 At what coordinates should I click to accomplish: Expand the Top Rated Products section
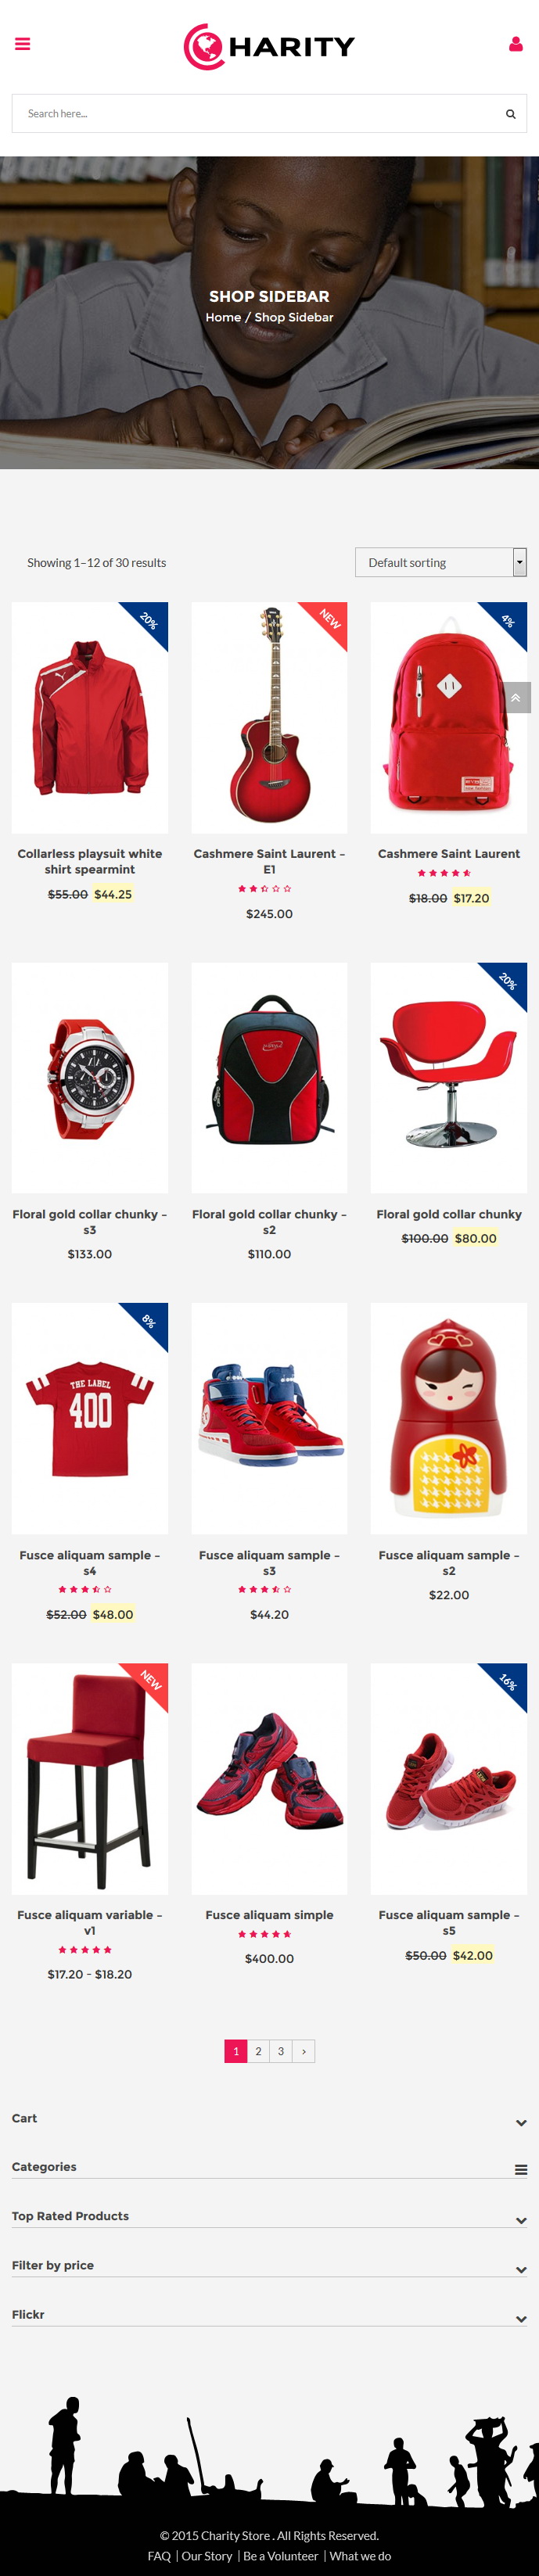(x=521, y=2220)
